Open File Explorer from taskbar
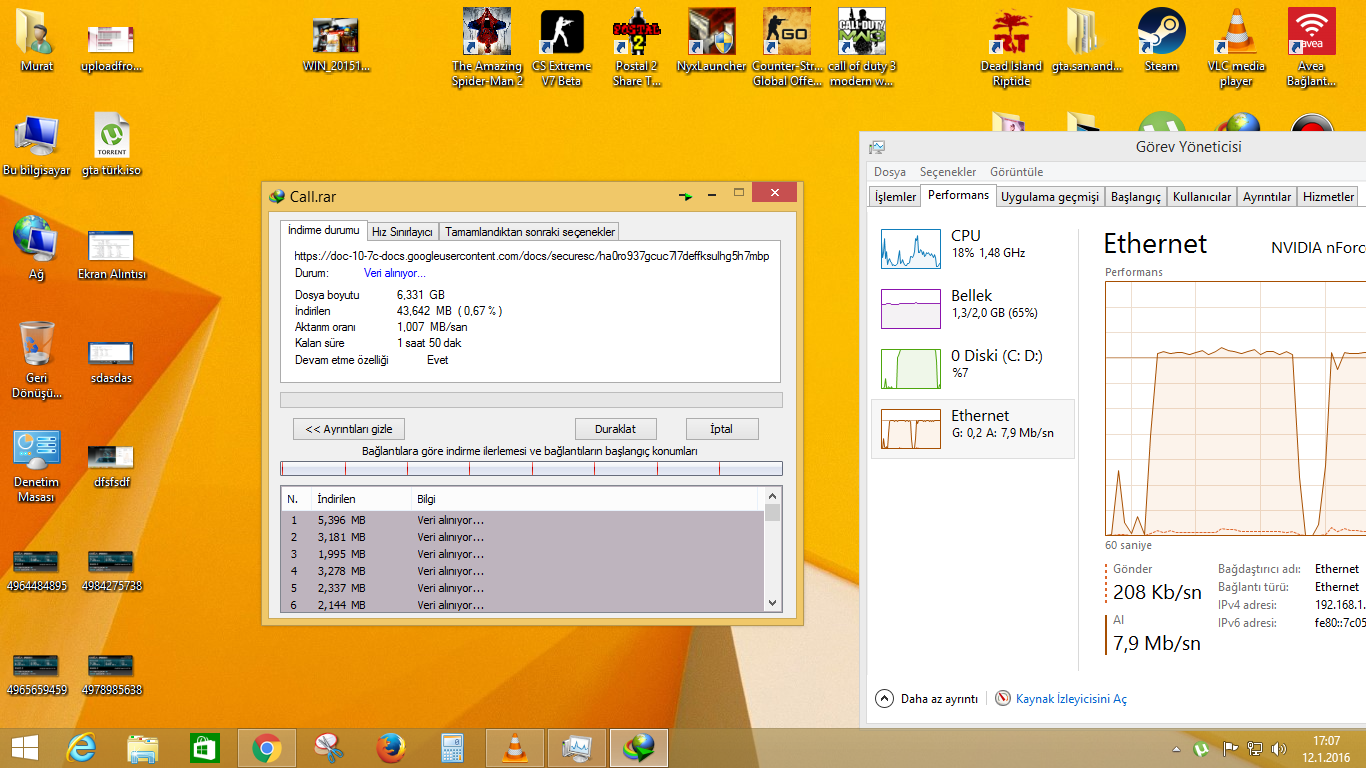 [x=143, y=748]
